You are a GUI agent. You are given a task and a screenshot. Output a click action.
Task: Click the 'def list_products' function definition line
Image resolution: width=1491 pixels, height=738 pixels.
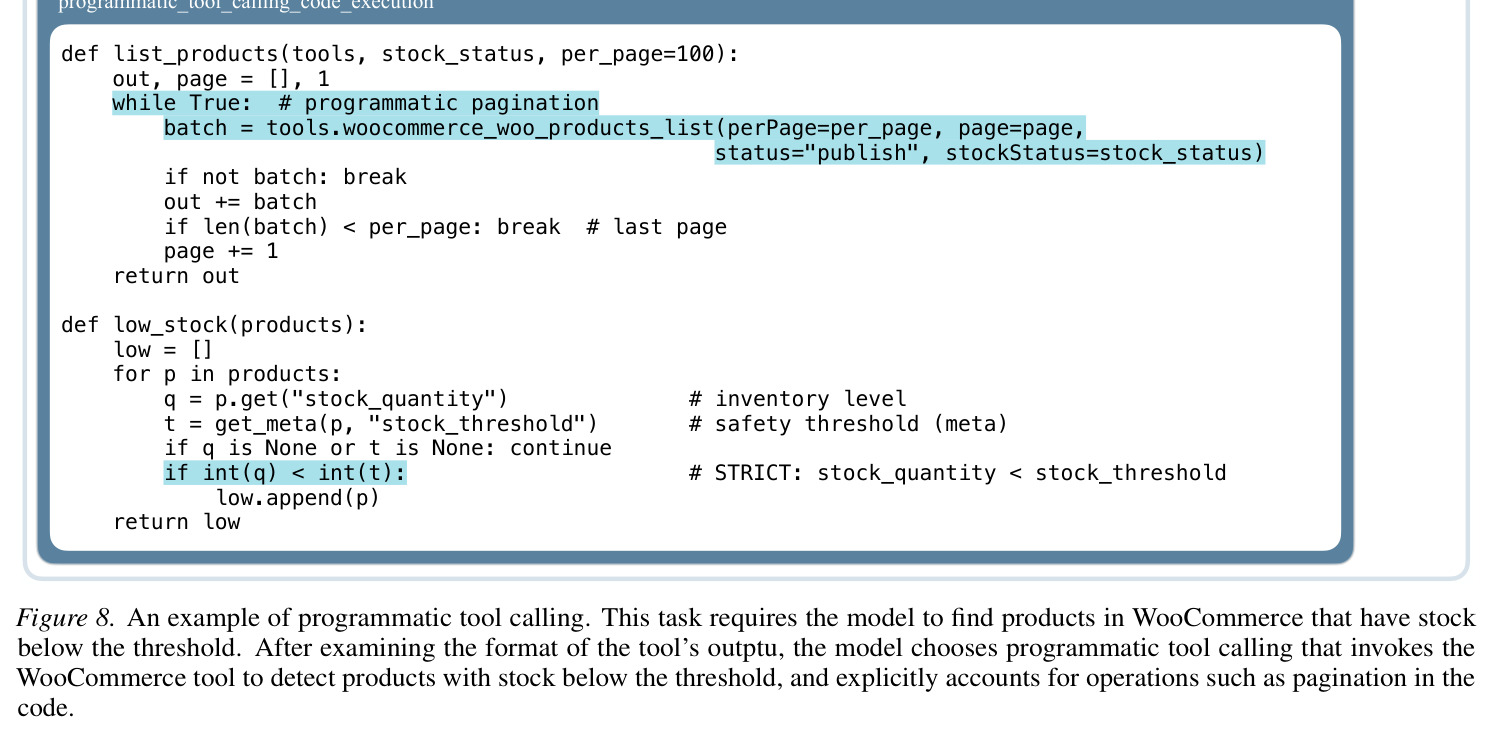399,54
